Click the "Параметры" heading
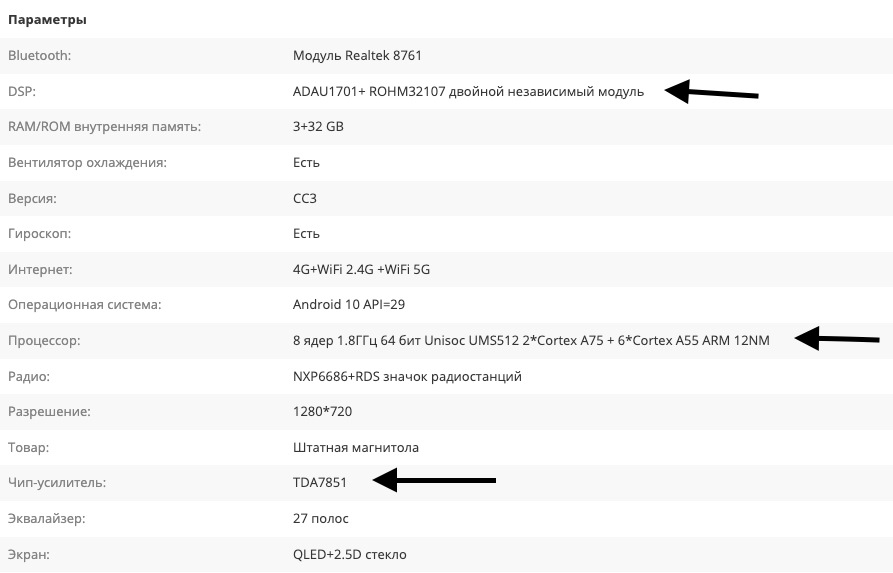 click(x=47, y=20)
